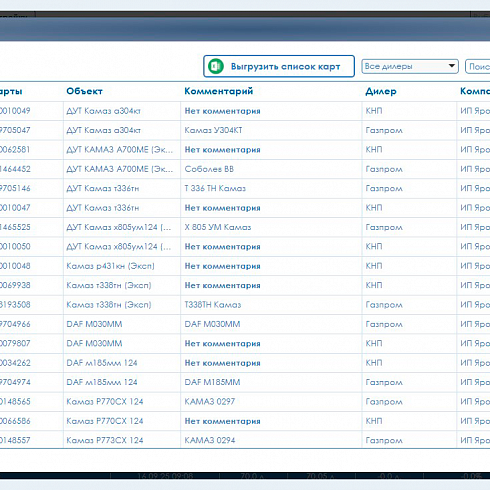The width and height of the screenshot is (490, 490).
Task: Sort by the Объект column header
Action: click(84, 91)
